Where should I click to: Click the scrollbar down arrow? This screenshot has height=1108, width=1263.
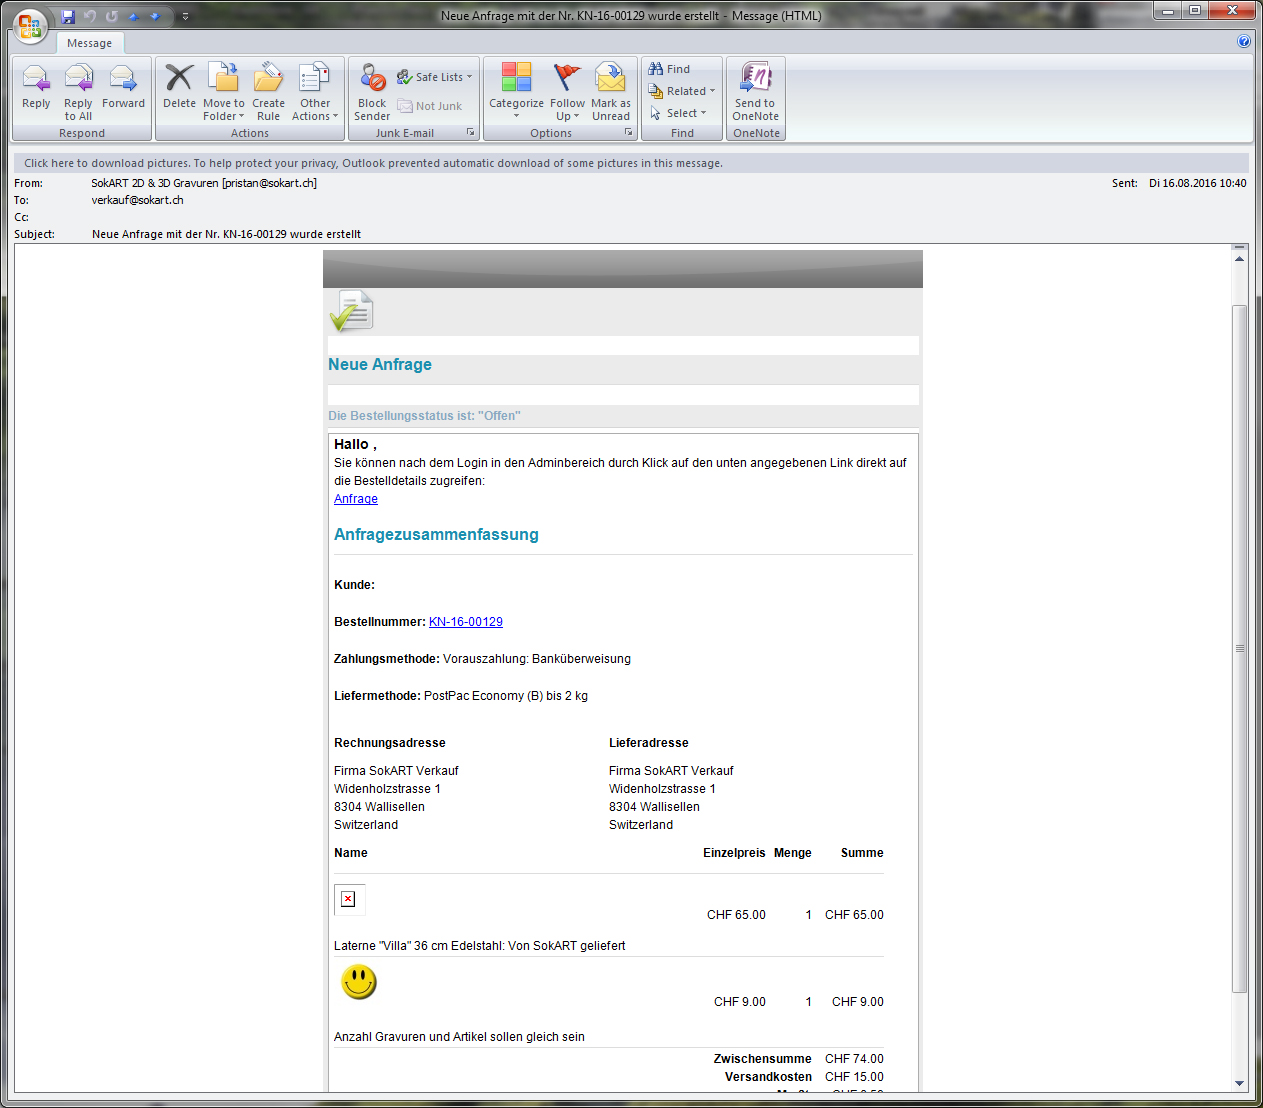coord(1239,1083)
